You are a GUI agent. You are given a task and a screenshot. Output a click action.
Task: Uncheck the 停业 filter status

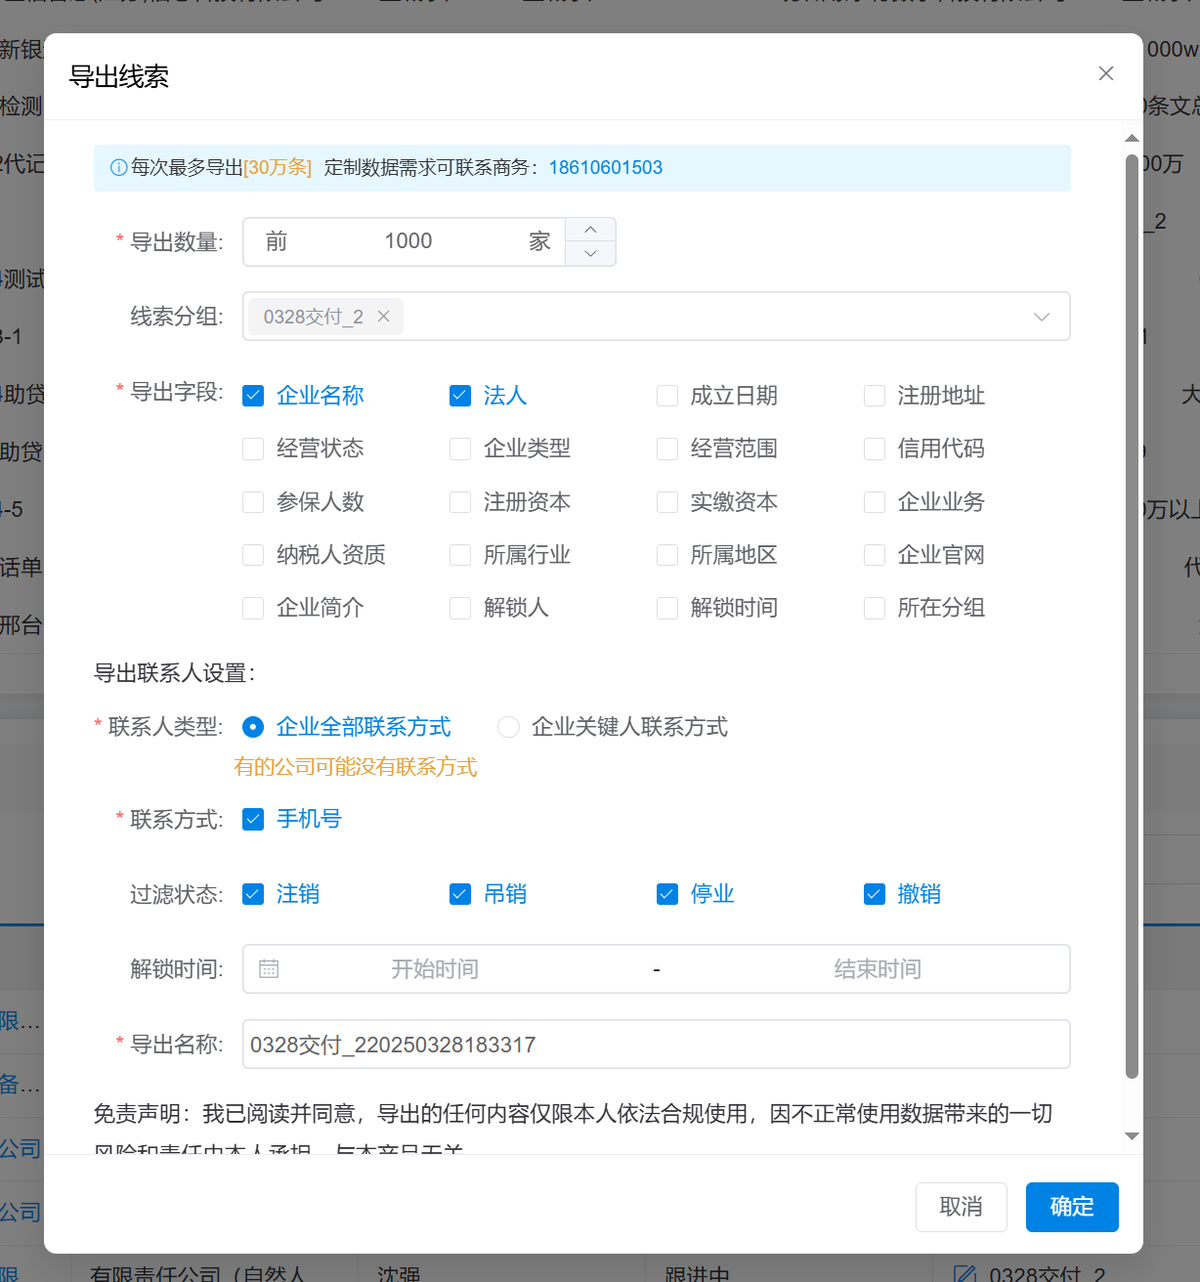tap(667, 894)
